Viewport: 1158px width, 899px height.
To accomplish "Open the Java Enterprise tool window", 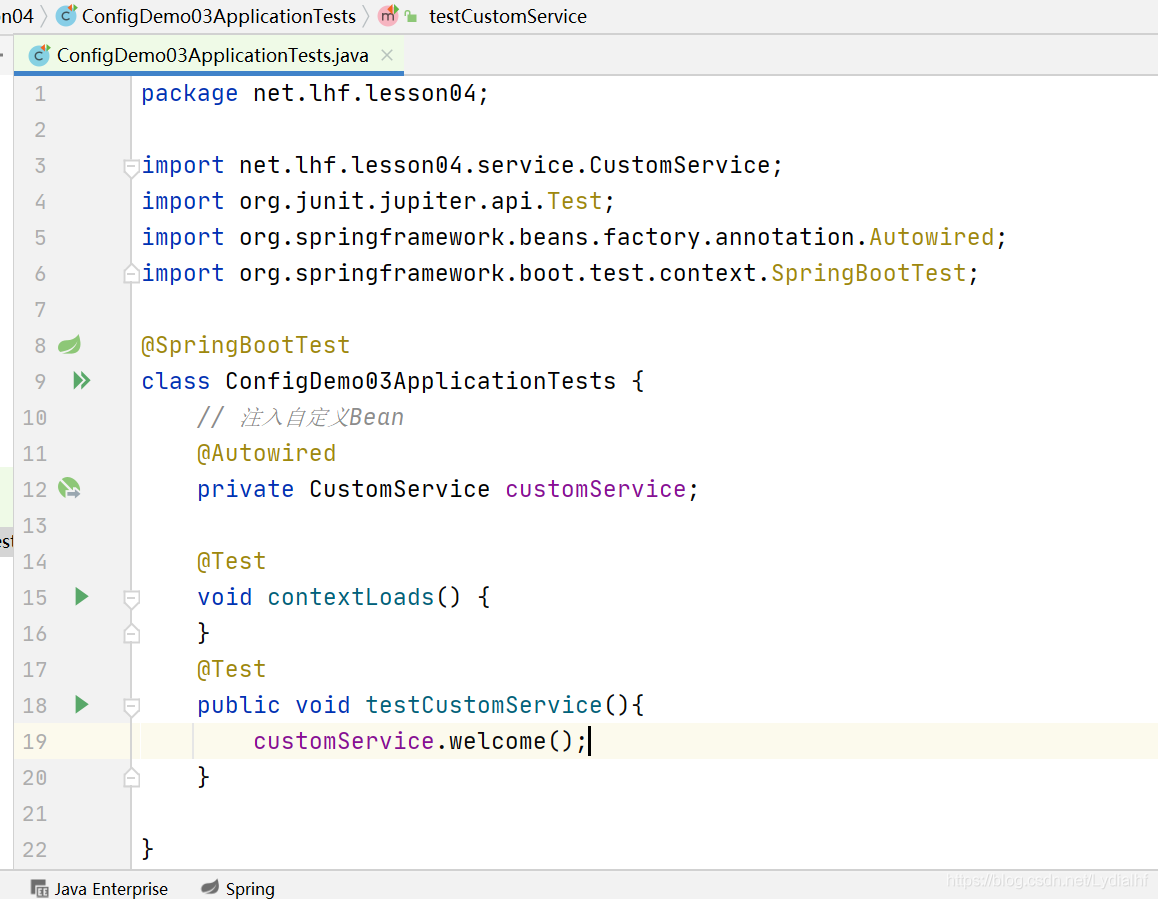I will [111, 888].
